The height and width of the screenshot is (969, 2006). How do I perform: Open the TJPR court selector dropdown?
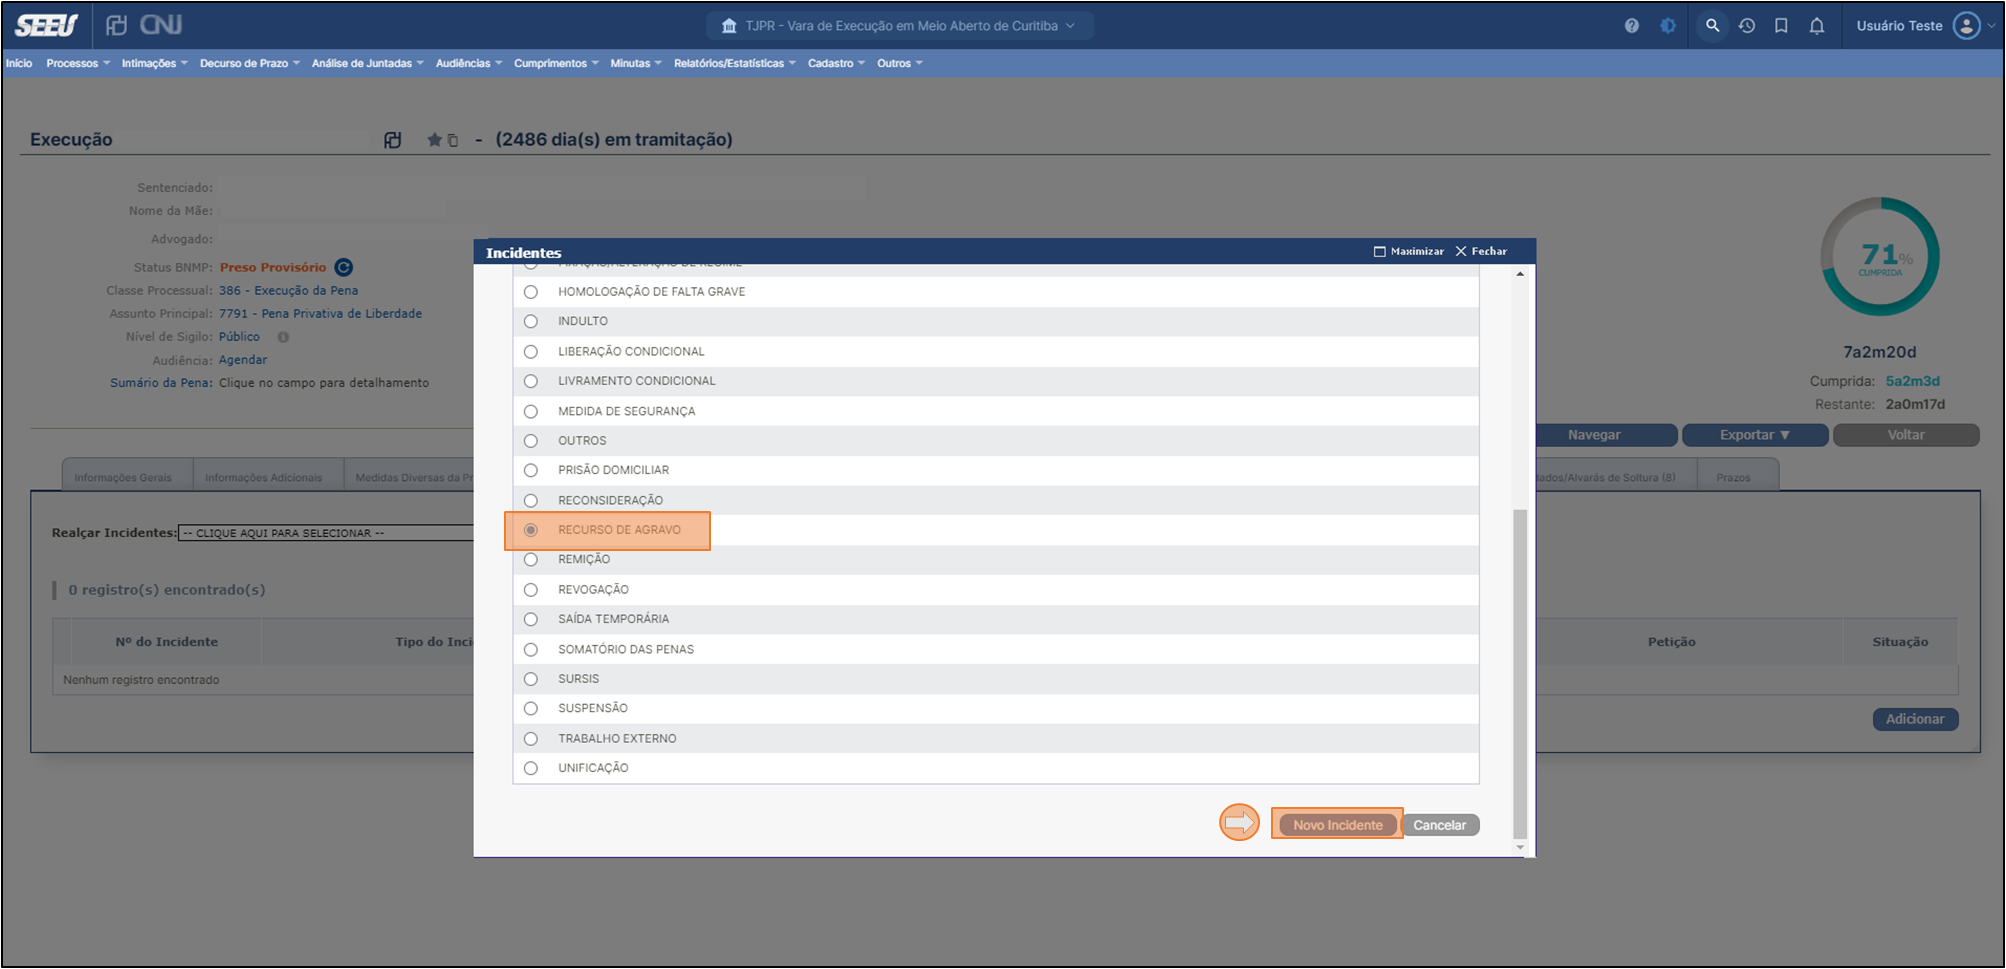[900, 26]
